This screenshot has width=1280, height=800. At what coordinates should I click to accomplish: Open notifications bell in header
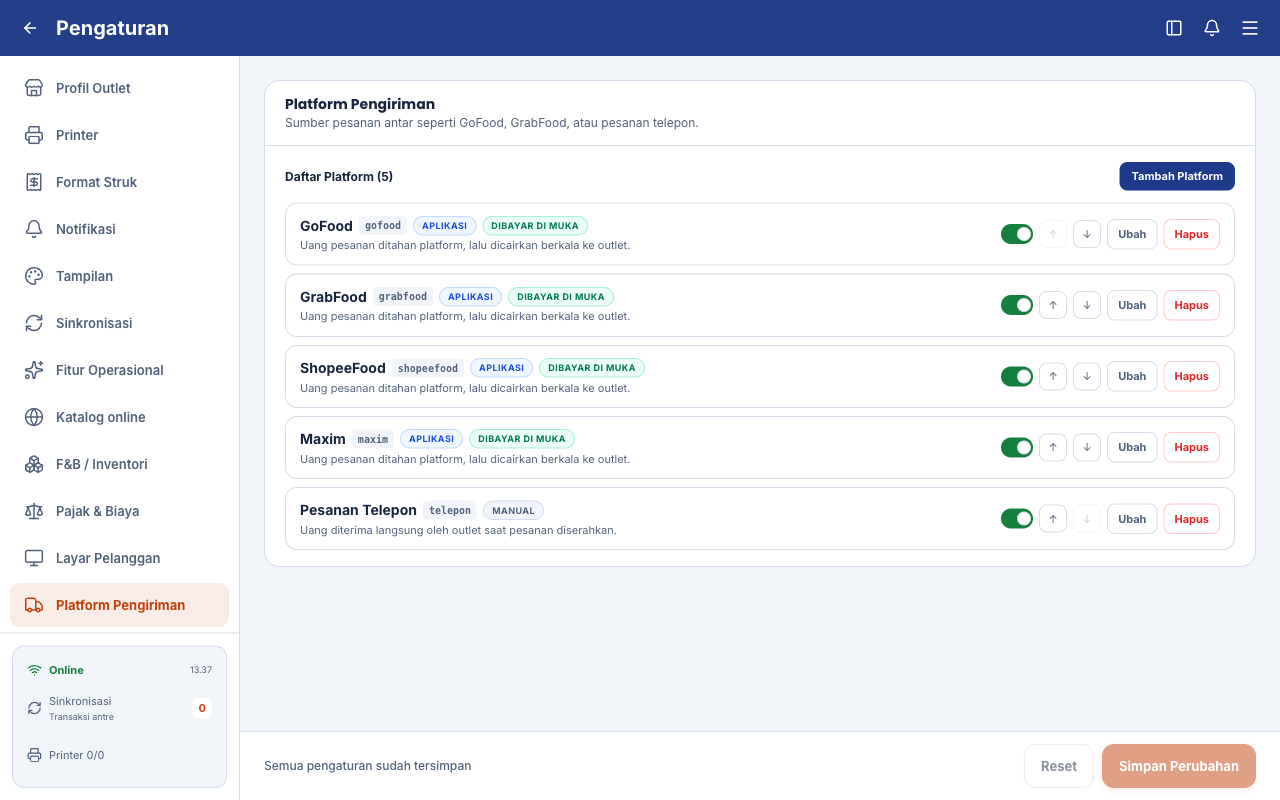(x=1212, y=28)
